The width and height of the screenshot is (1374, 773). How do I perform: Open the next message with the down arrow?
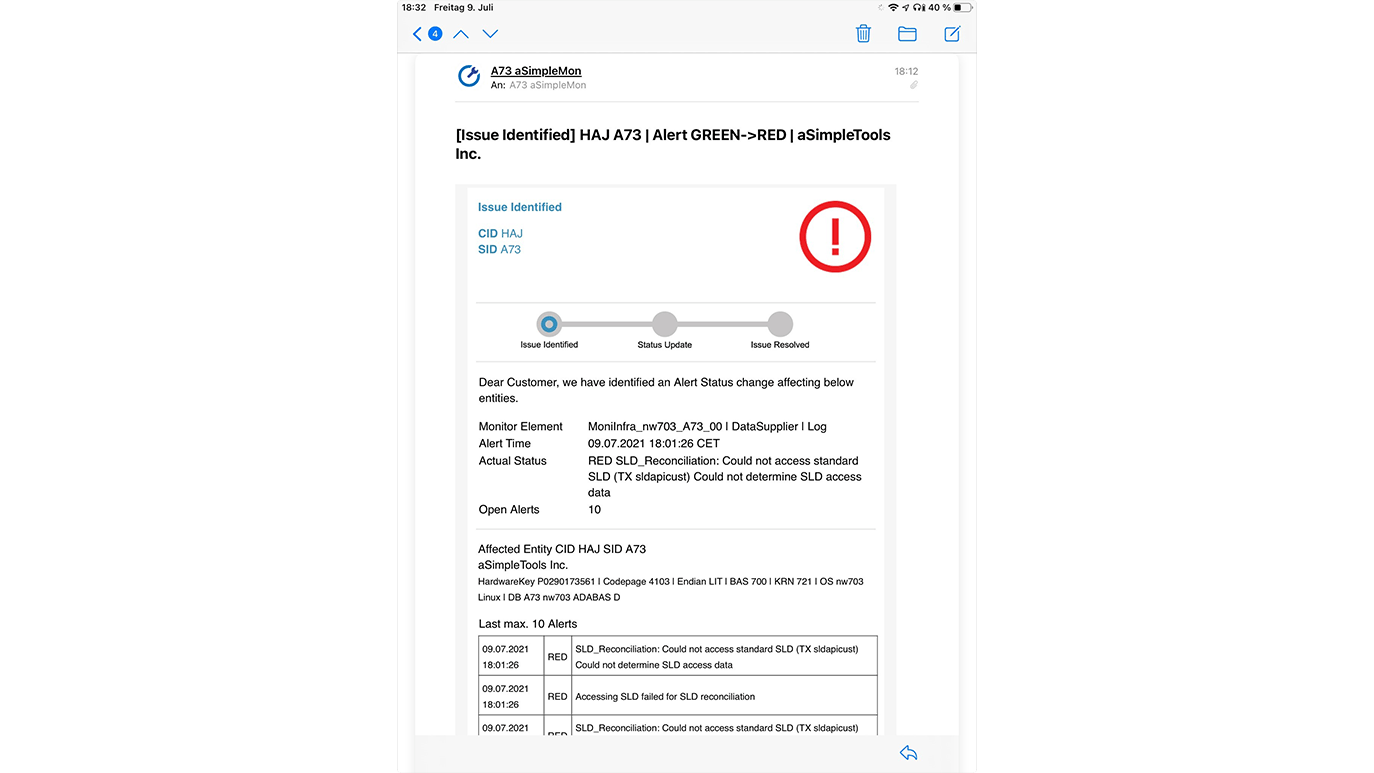(490, 34)
